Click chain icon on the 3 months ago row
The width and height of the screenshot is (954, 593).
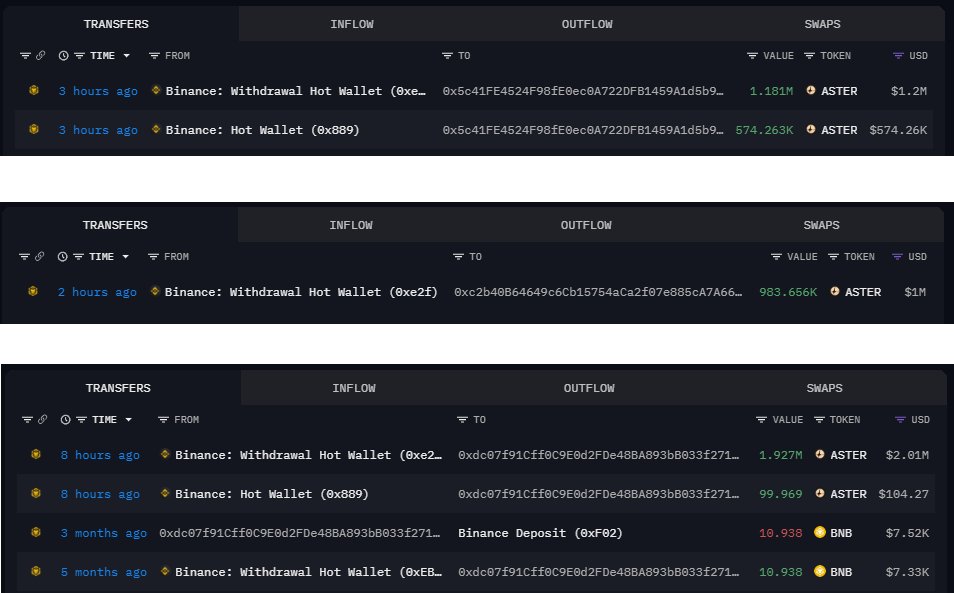pos(36,532)
